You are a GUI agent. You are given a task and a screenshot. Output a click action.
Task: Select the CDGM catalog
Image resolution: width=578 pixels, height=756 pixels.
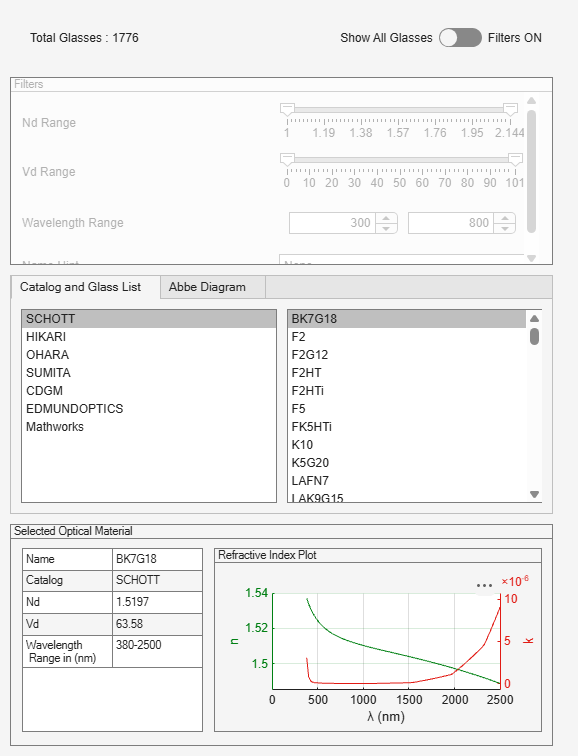click(149, 391)
